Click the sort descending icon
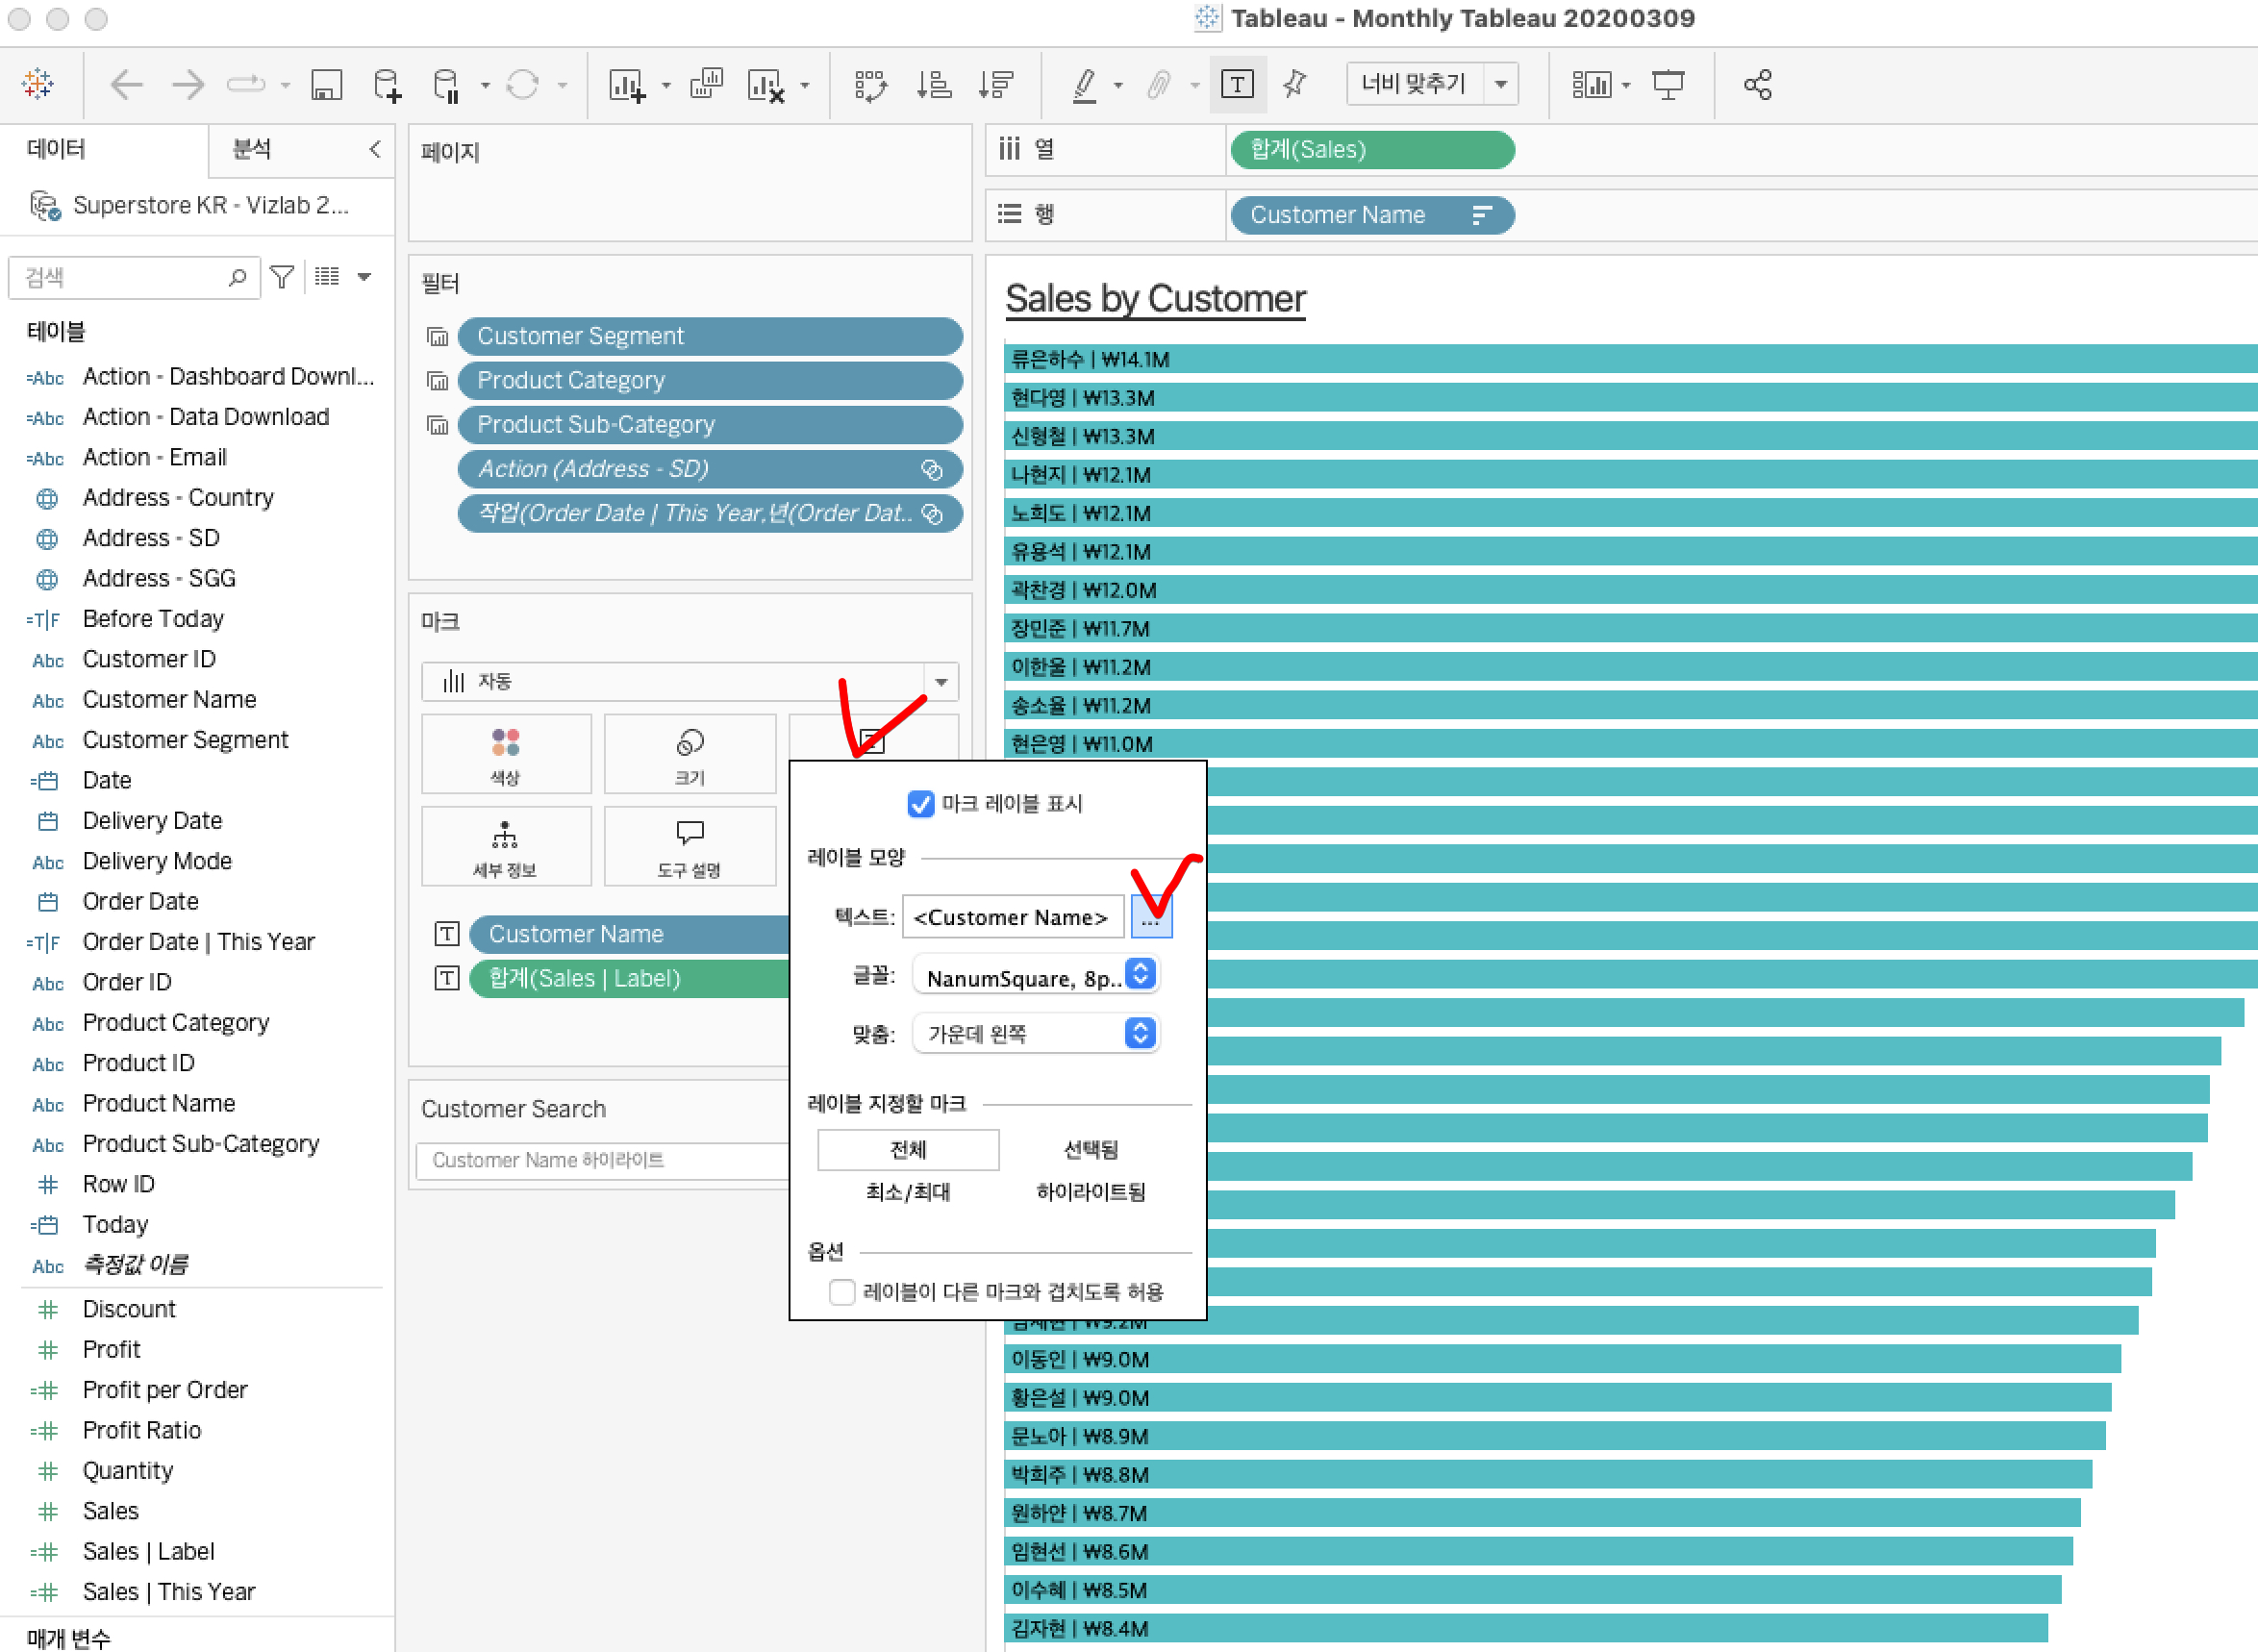 [996, 85]
